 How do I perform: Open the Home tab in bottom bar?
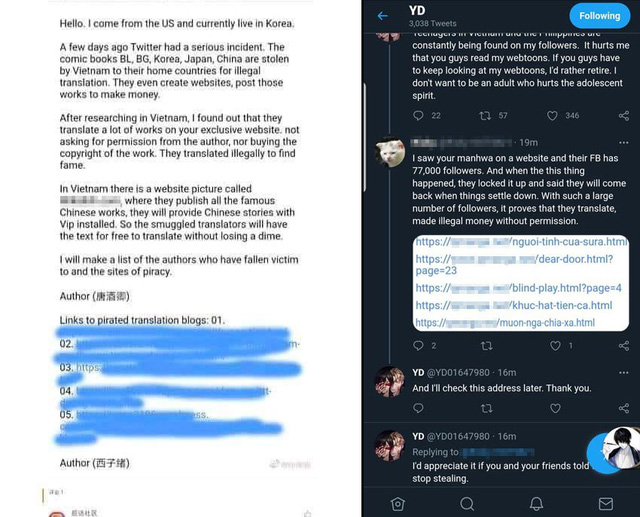point(398,503)
